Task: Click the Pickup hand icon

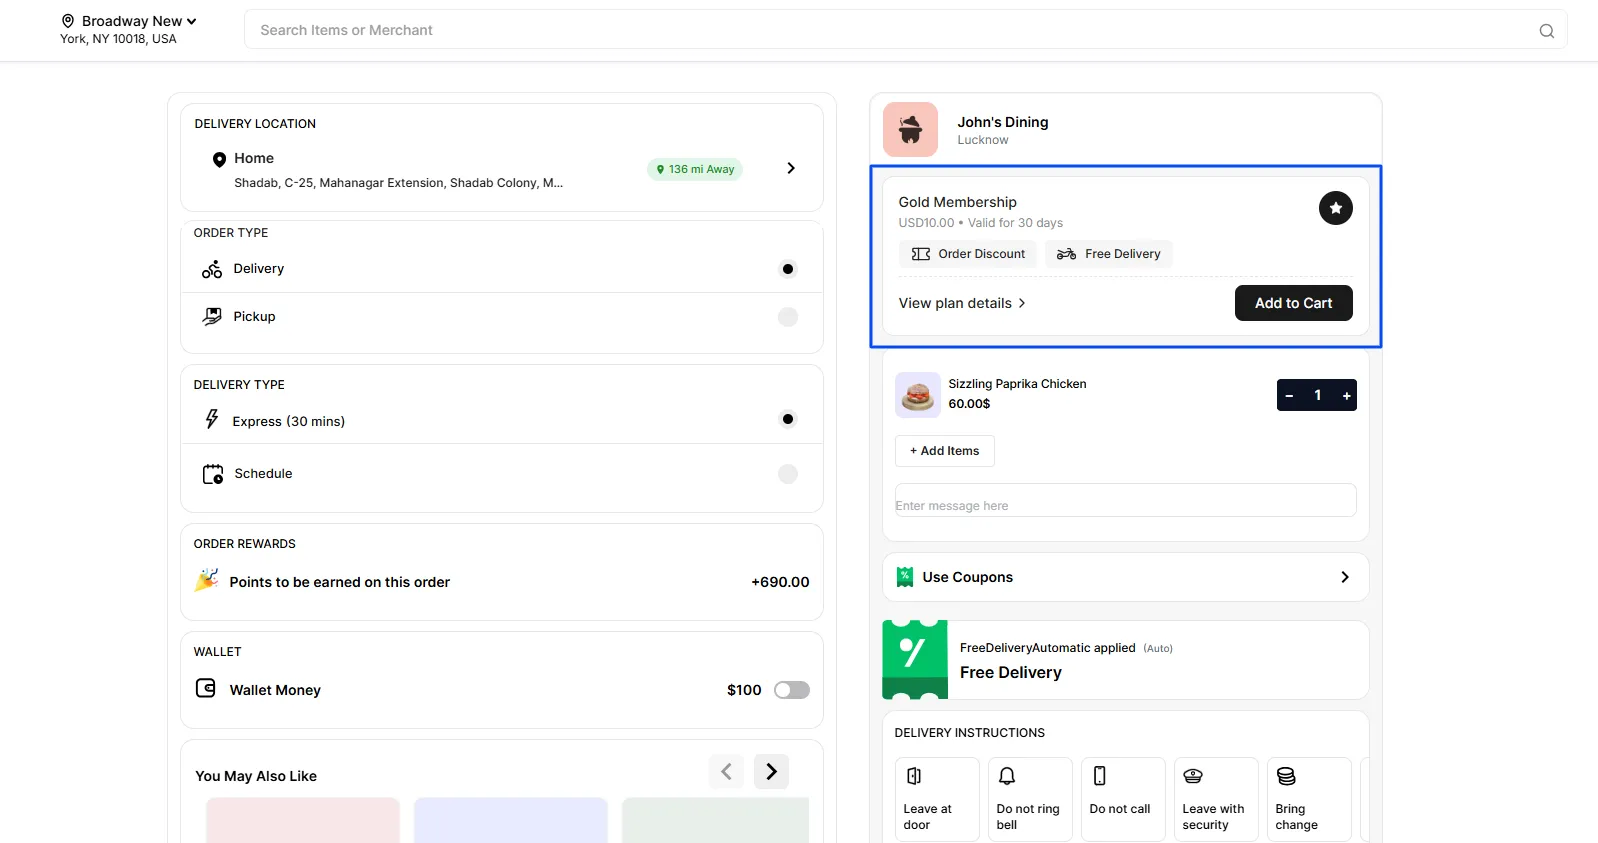Action: coord(212,317)
